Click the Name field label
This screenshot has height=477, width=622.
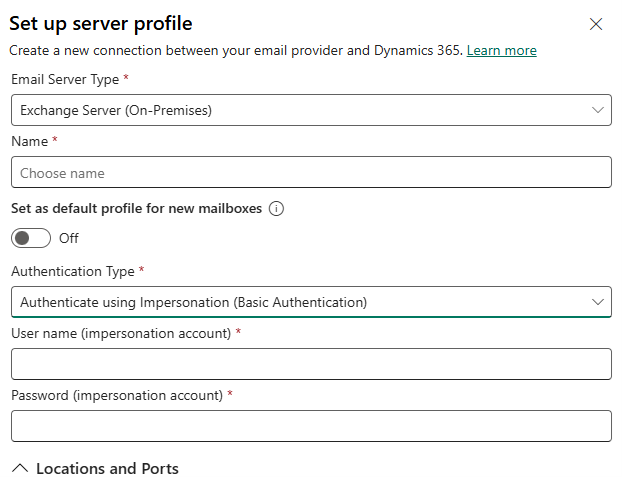pyautogui.click(x=29, y=142)
